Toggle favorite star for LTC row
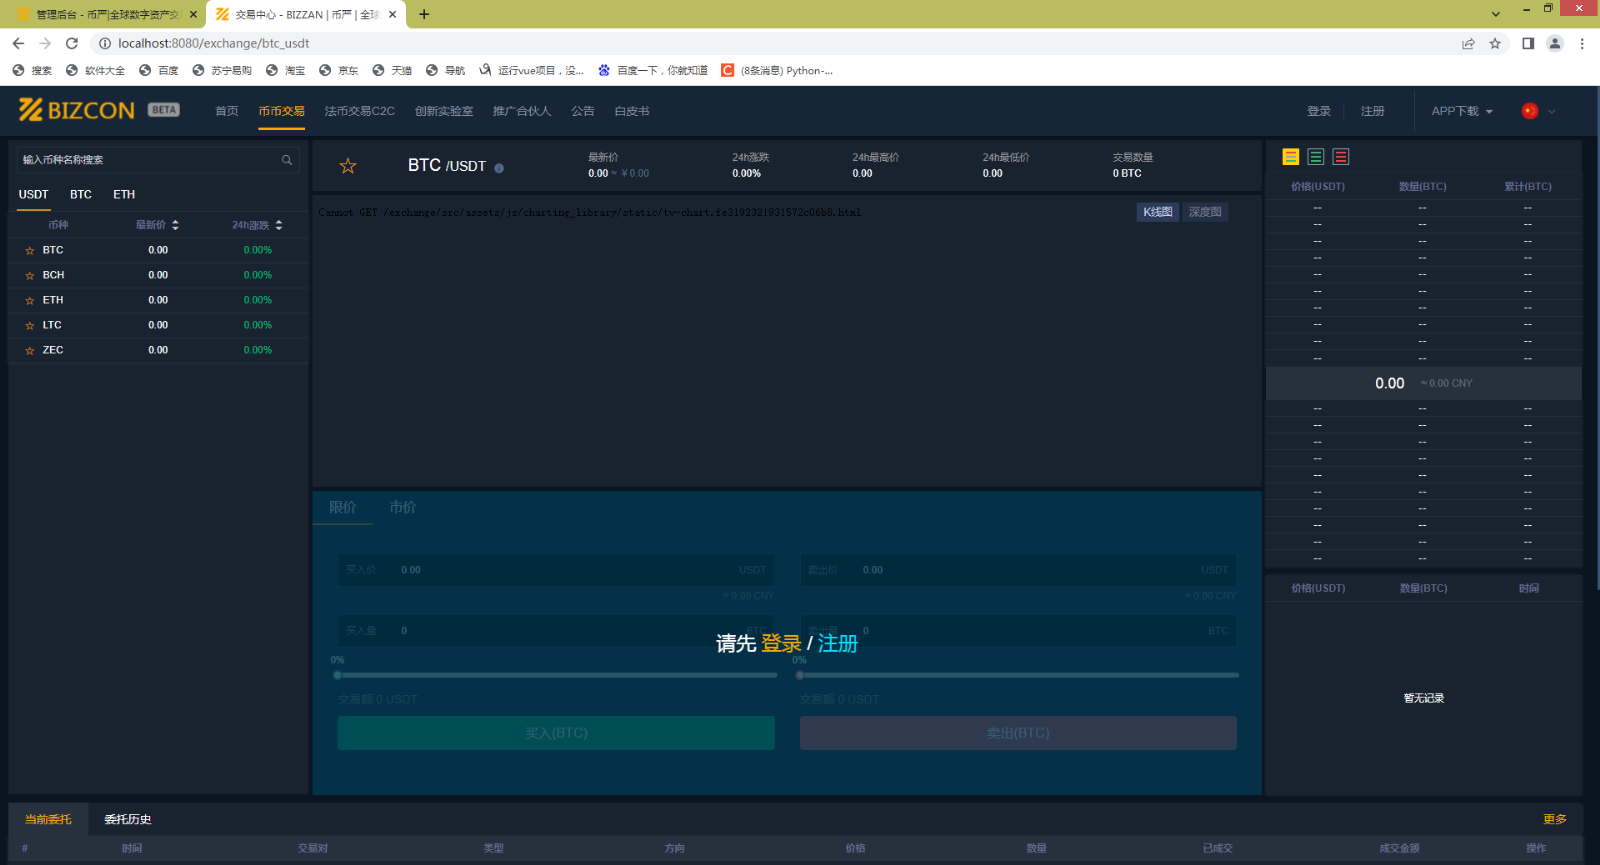The height and width of the screenshot is (865, 1600). click(x=30, y=326)
